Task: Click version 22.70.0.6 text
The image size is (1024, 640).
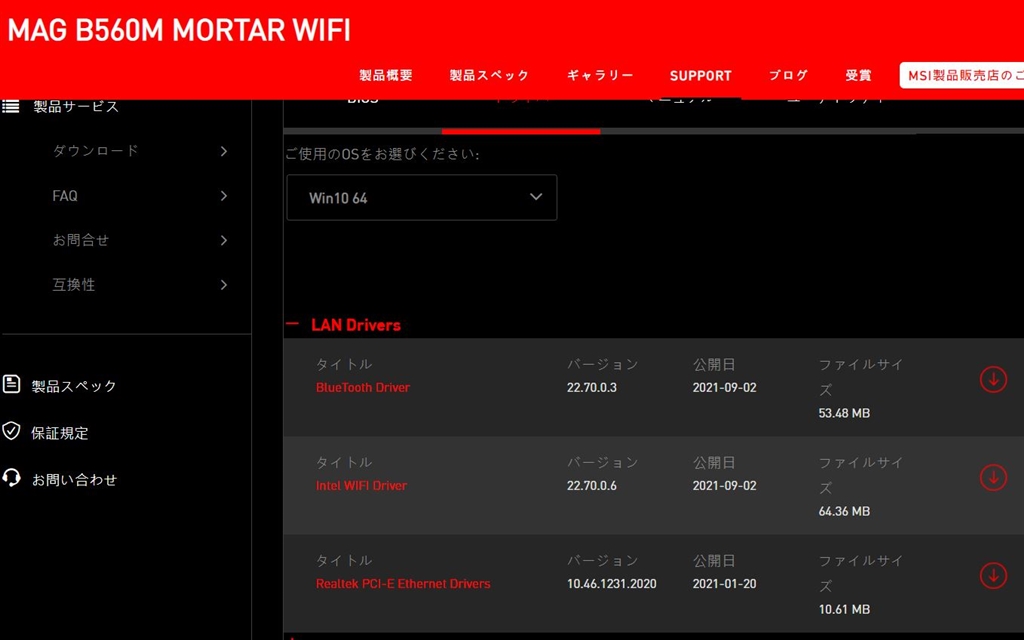Action: [x=592, y=485]
